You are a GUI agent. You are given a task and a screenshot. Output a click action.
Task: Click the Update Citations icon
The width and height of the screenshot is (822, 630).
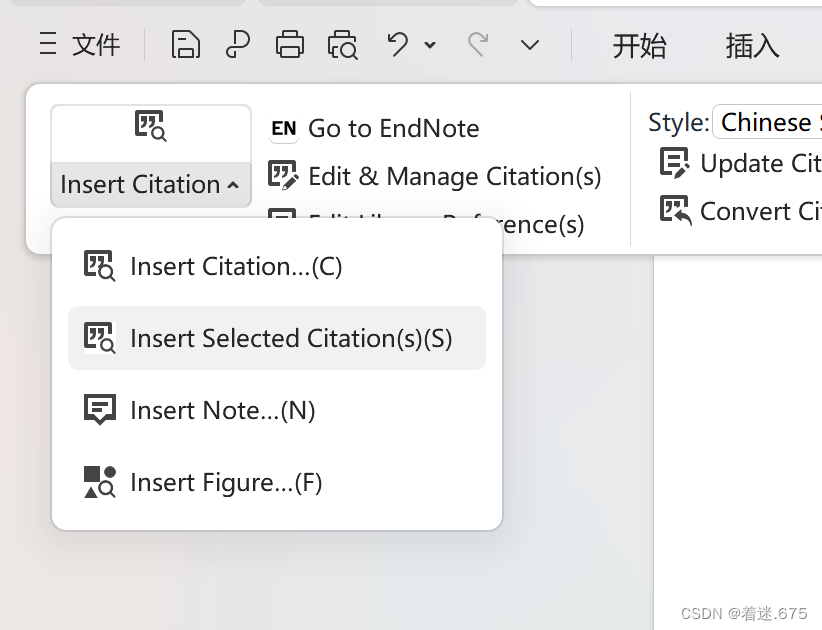click(x=675, y=163)
